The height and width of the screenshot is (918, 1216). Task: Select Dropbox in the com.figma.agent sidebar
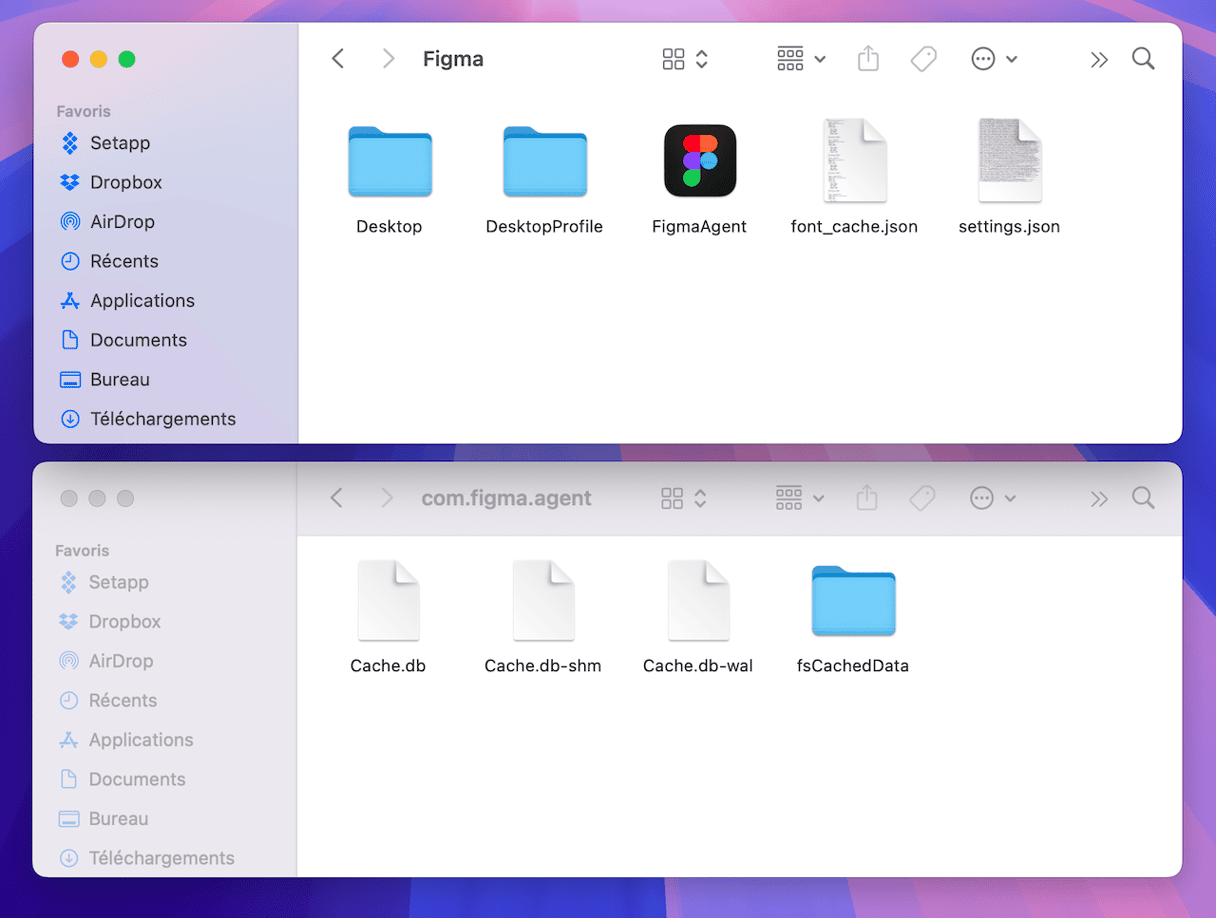tap(124, 622)
